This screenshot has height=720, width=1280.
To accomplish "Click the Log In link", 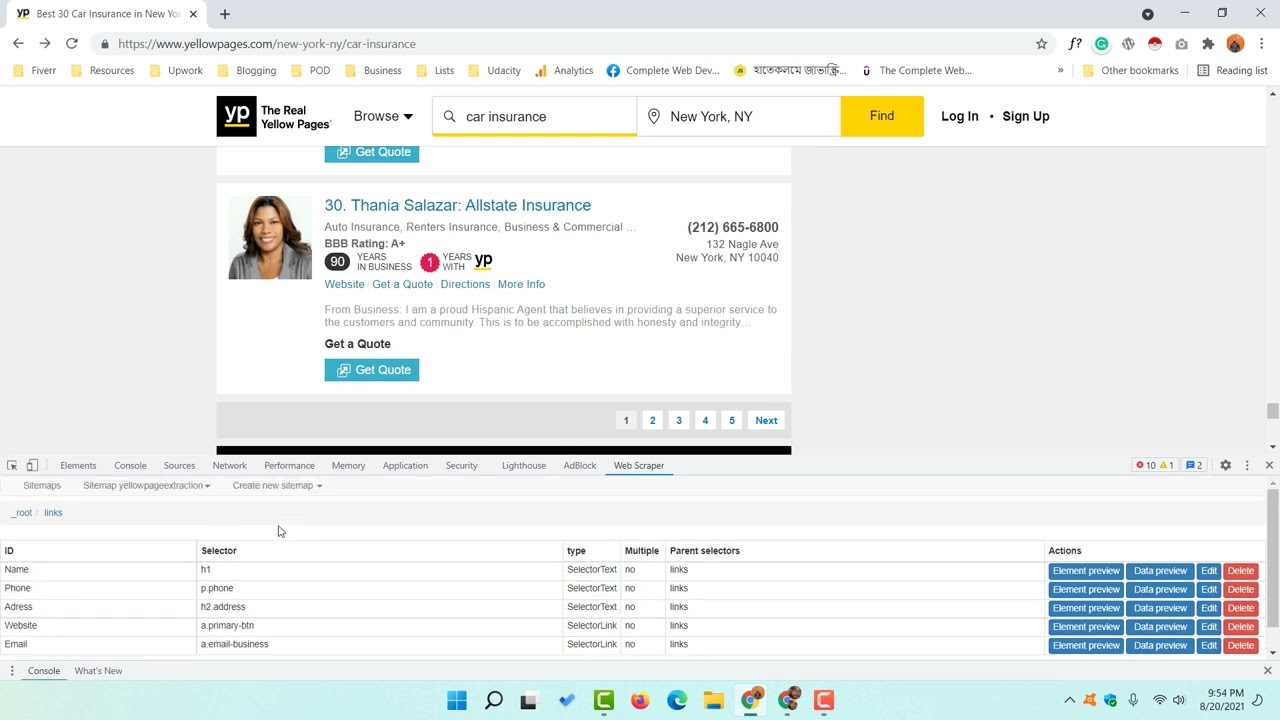I will coord(960,117).
